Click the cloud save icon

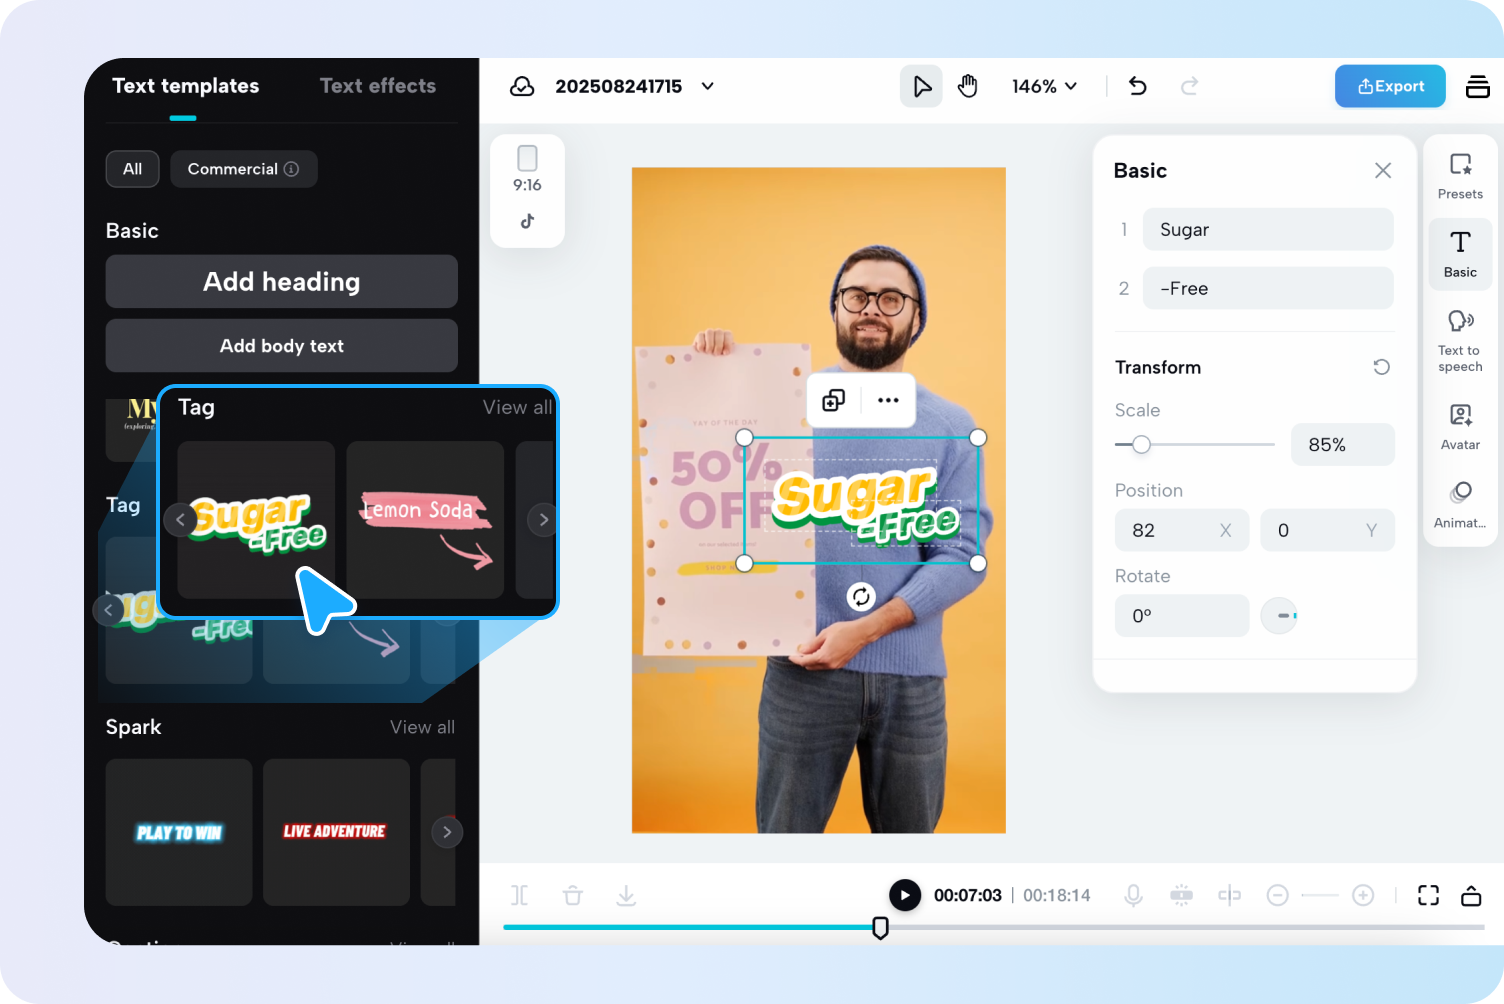(x=522, y=86)
